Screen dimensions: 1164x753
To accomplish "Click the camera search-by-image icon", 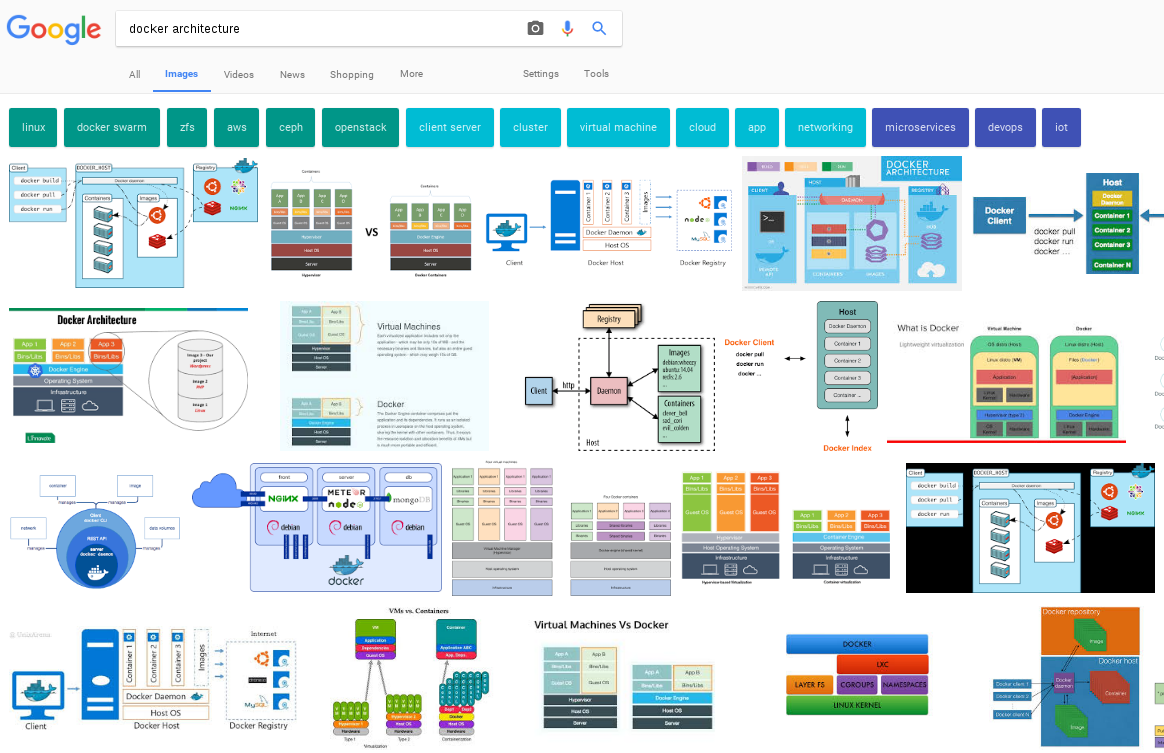I will (534, 28).
